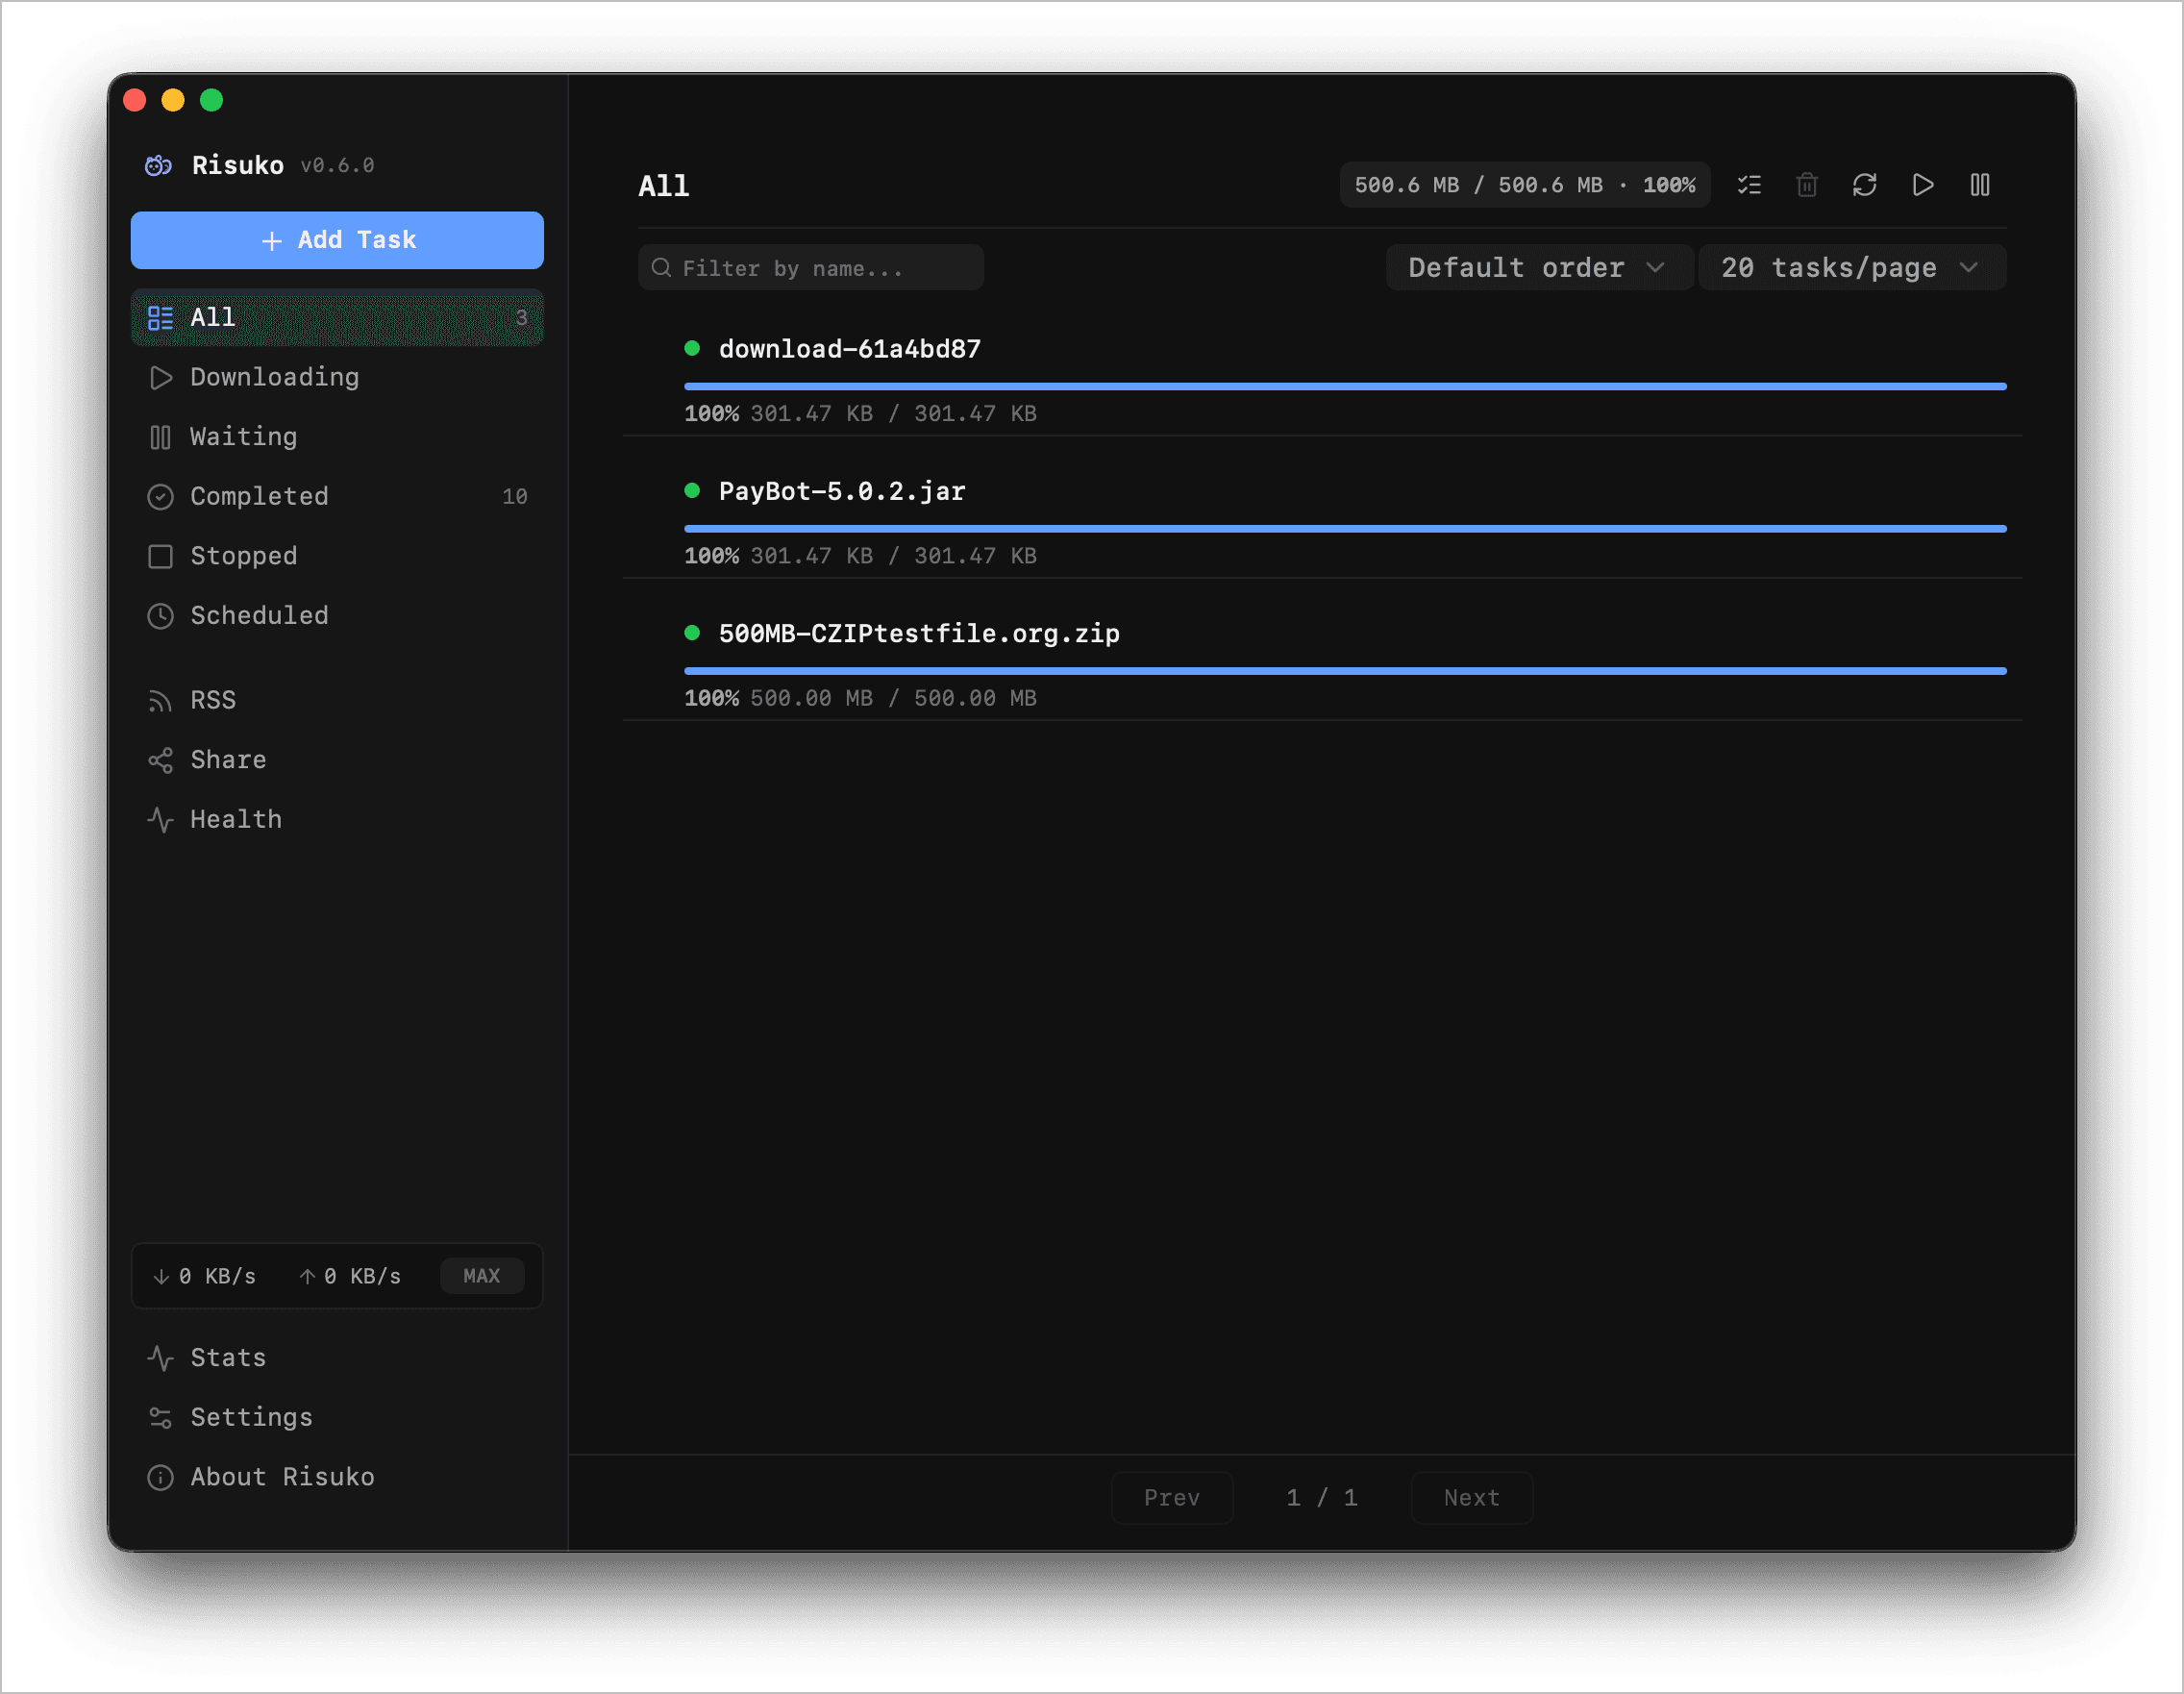
Task: Click the Settings sliders icon
Action: pyautogui.click(x=160, y=1417)
